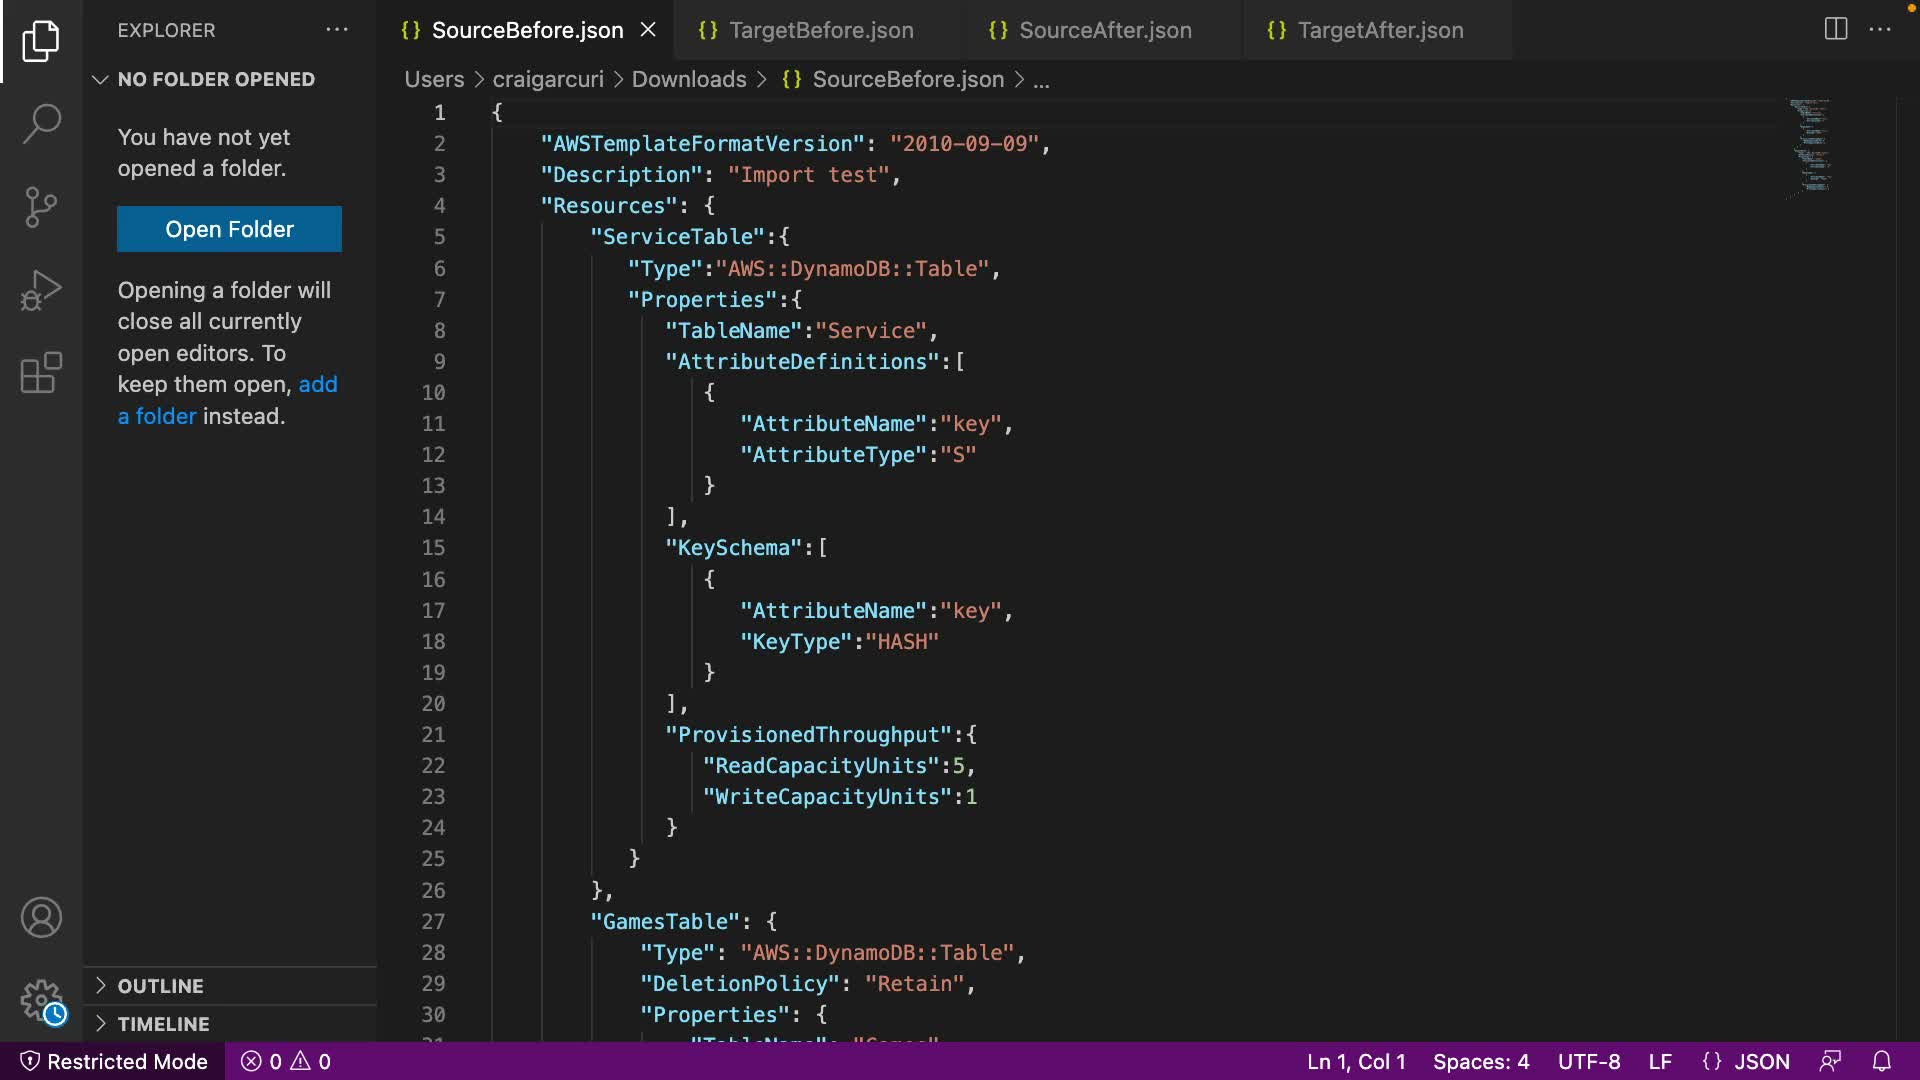Image resolution: width=1920 pixels, height=1080 pixels.
Task: Open the notifications bell
Action: tap(1881, 1061)
